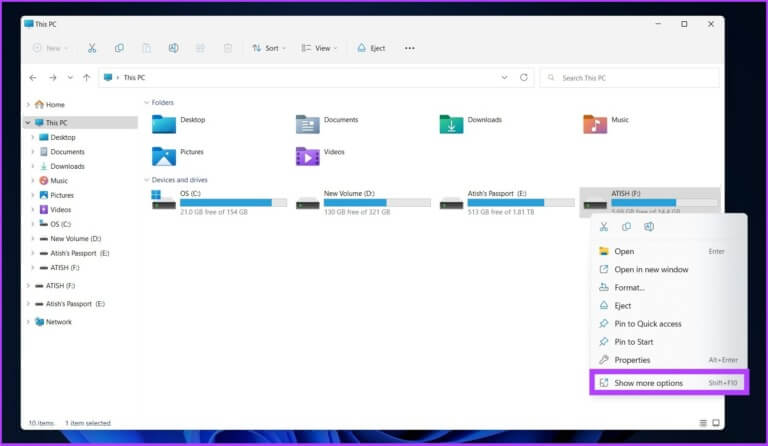Click the Back navigation arrow
This screenshot has width=768, height=446.
33,78
